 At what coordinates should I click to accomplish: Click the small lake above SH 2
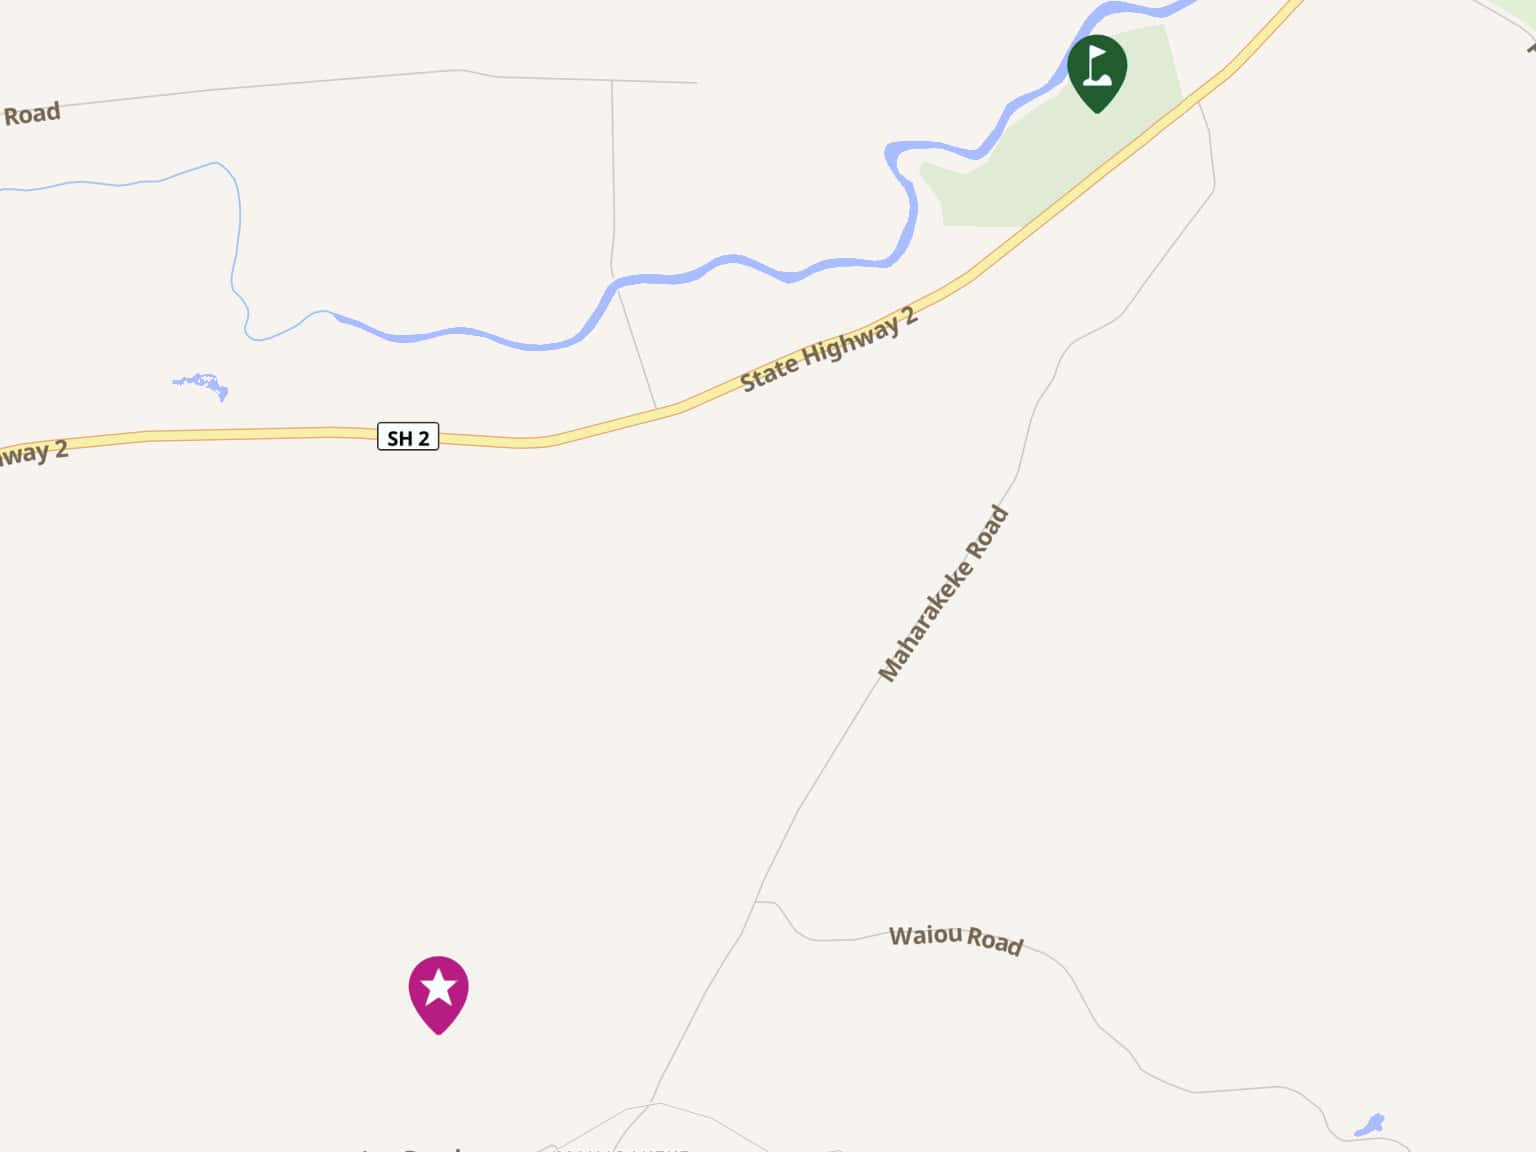202,386
